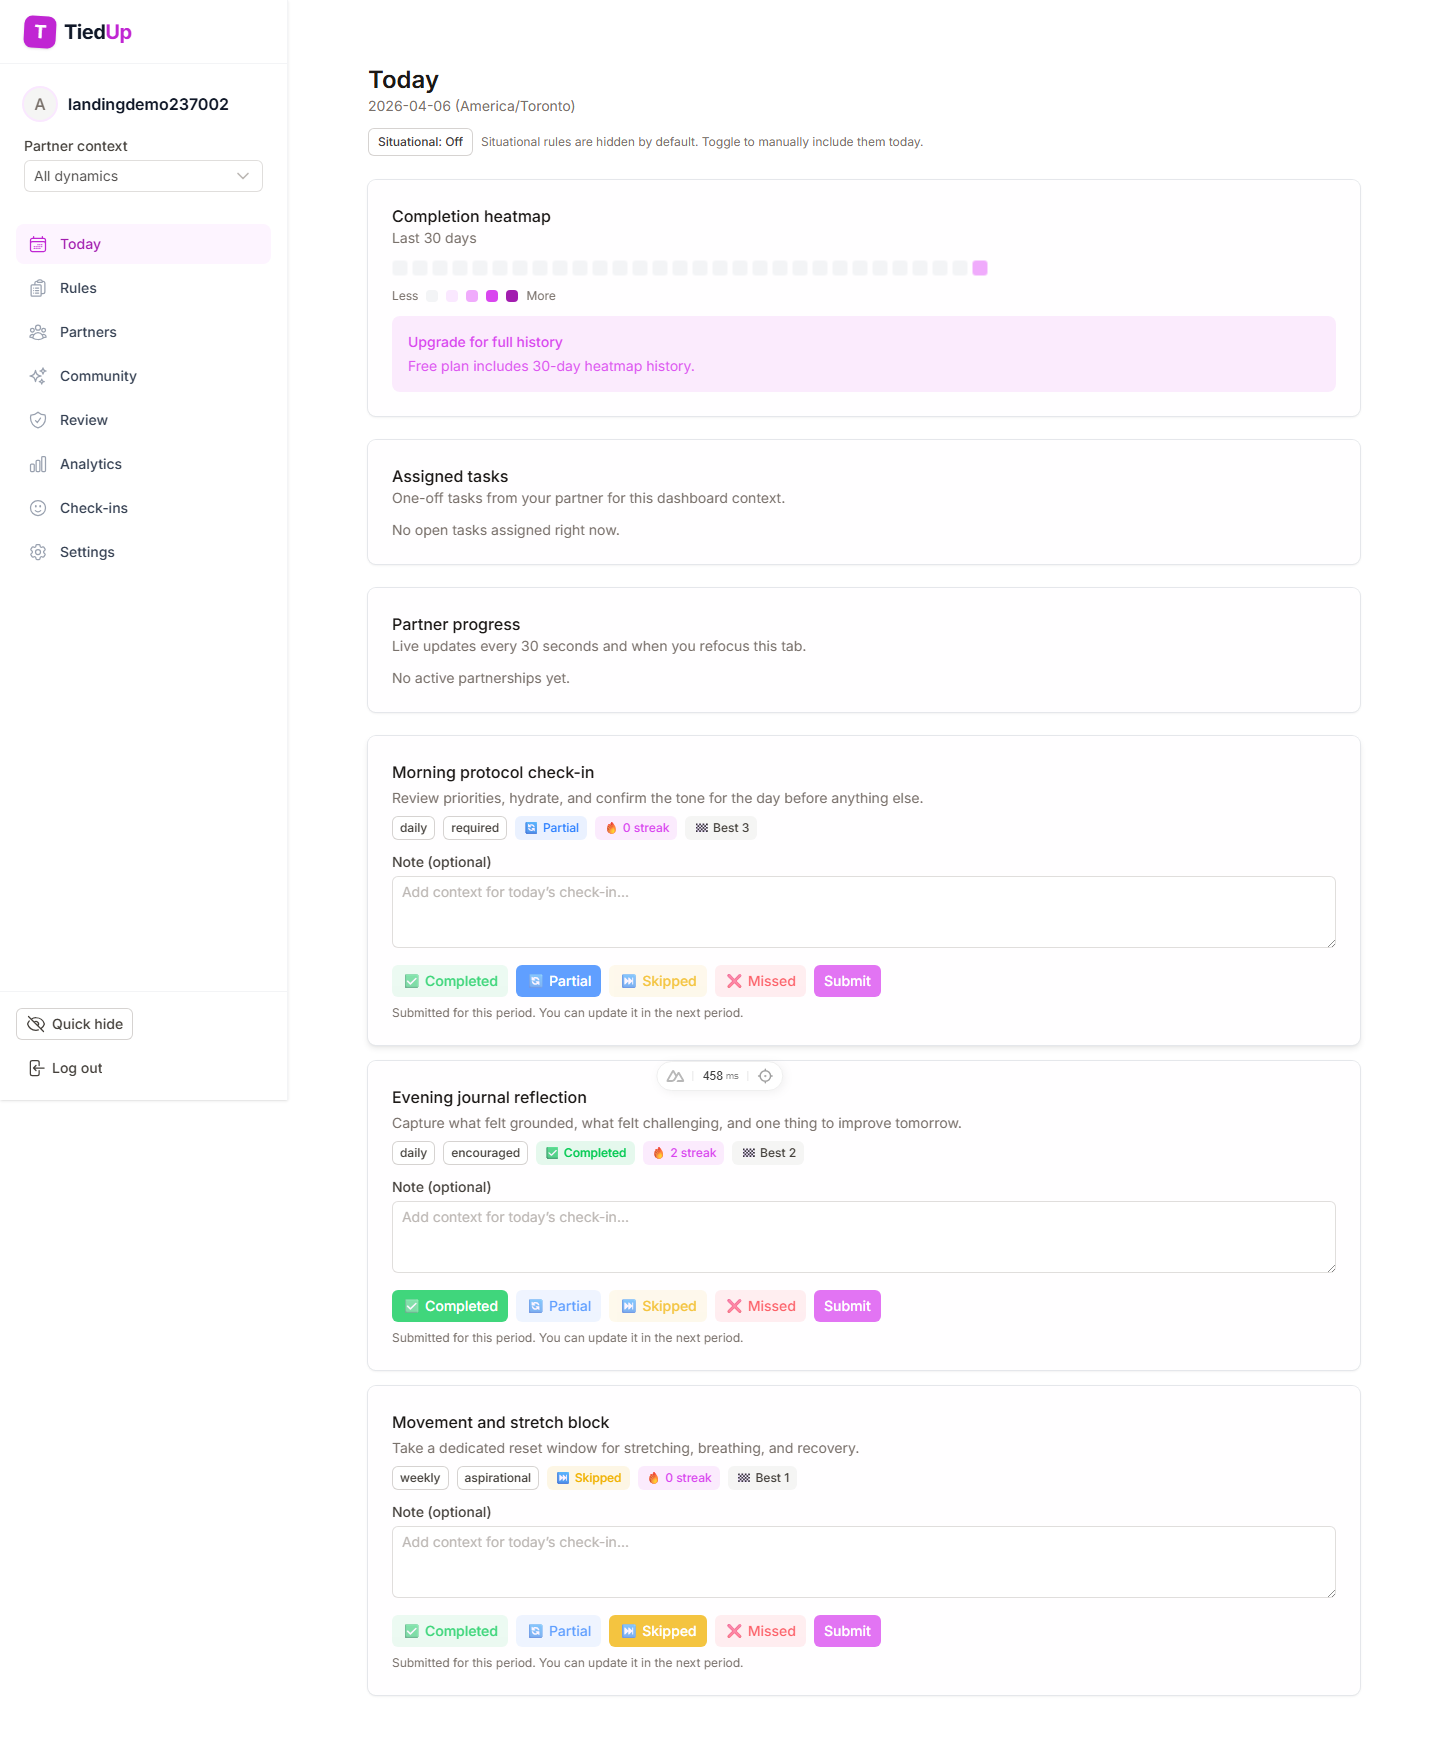Submit the Movement and stretch block check-in
This screenshot has width=1440, height=1759.
(x=847, y=1631)
